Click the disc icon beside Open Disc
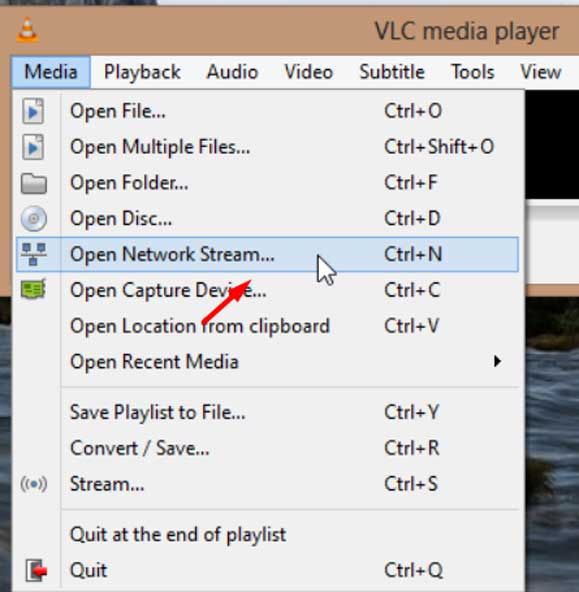The height and width of the screenshot is (592, 579). pos(34,219)
